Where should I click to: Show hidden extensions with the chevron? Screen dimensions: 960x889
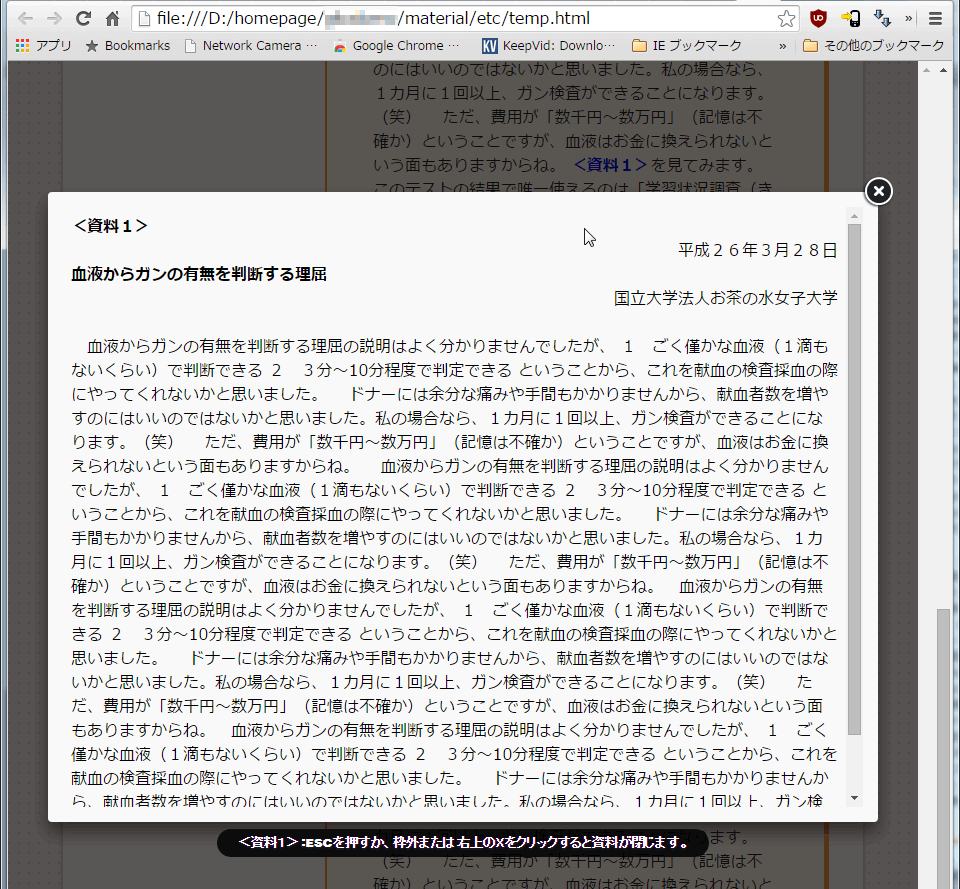tap(909, 19)
